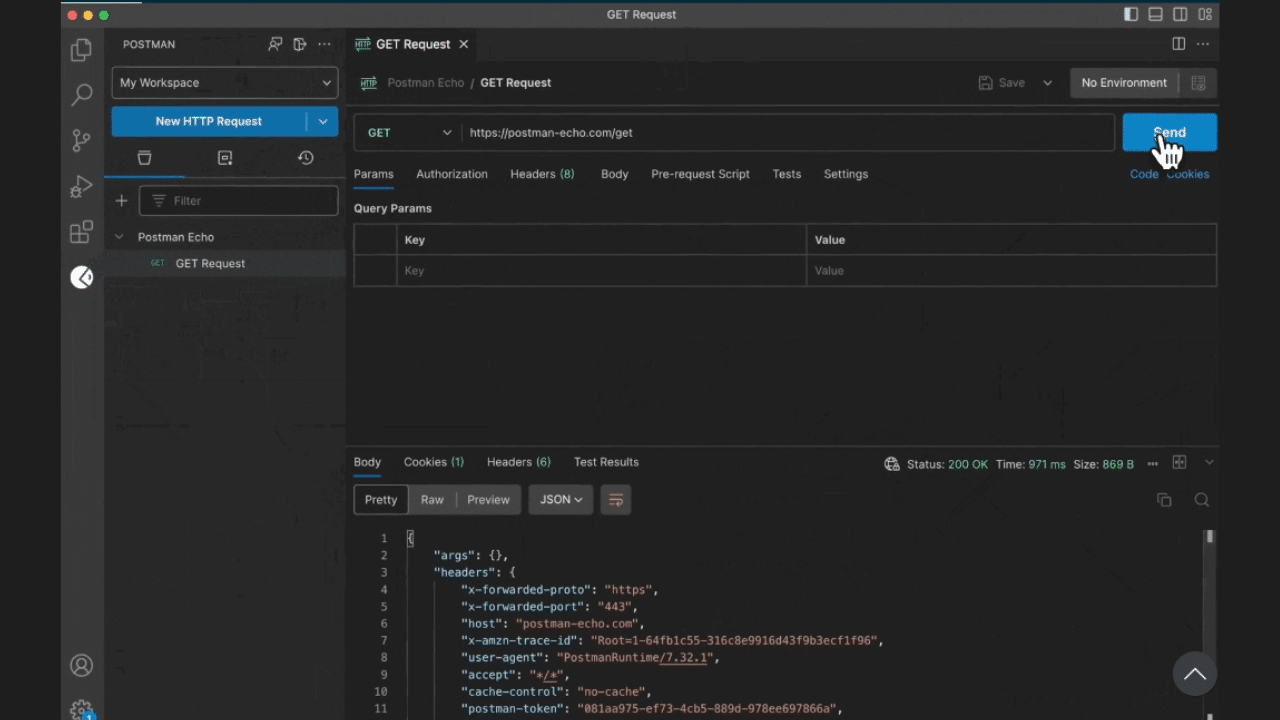Toggle line wrapping in the response viewer
The width and height of the screenshot is (1280, 720).
click(615, 499)
